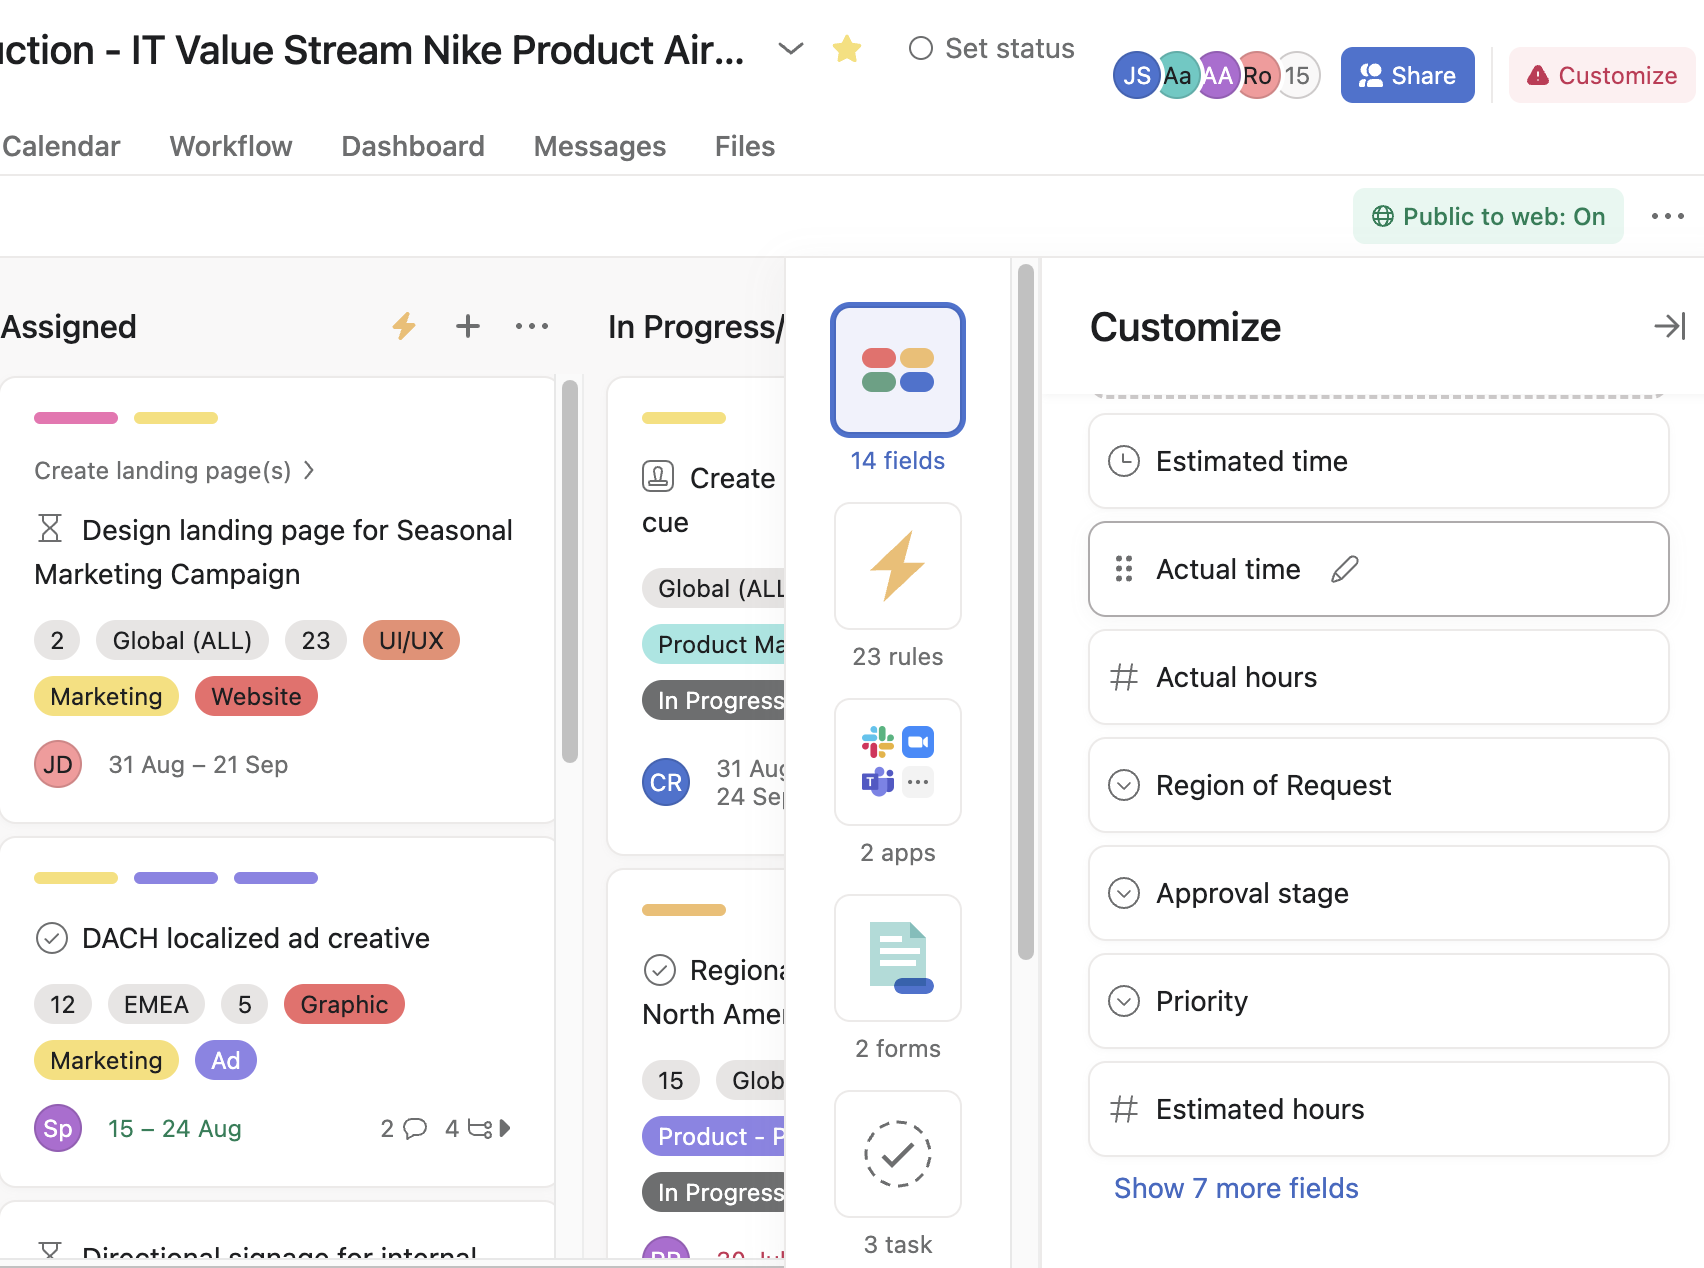Open the 2 apps integrations tile

897,762
